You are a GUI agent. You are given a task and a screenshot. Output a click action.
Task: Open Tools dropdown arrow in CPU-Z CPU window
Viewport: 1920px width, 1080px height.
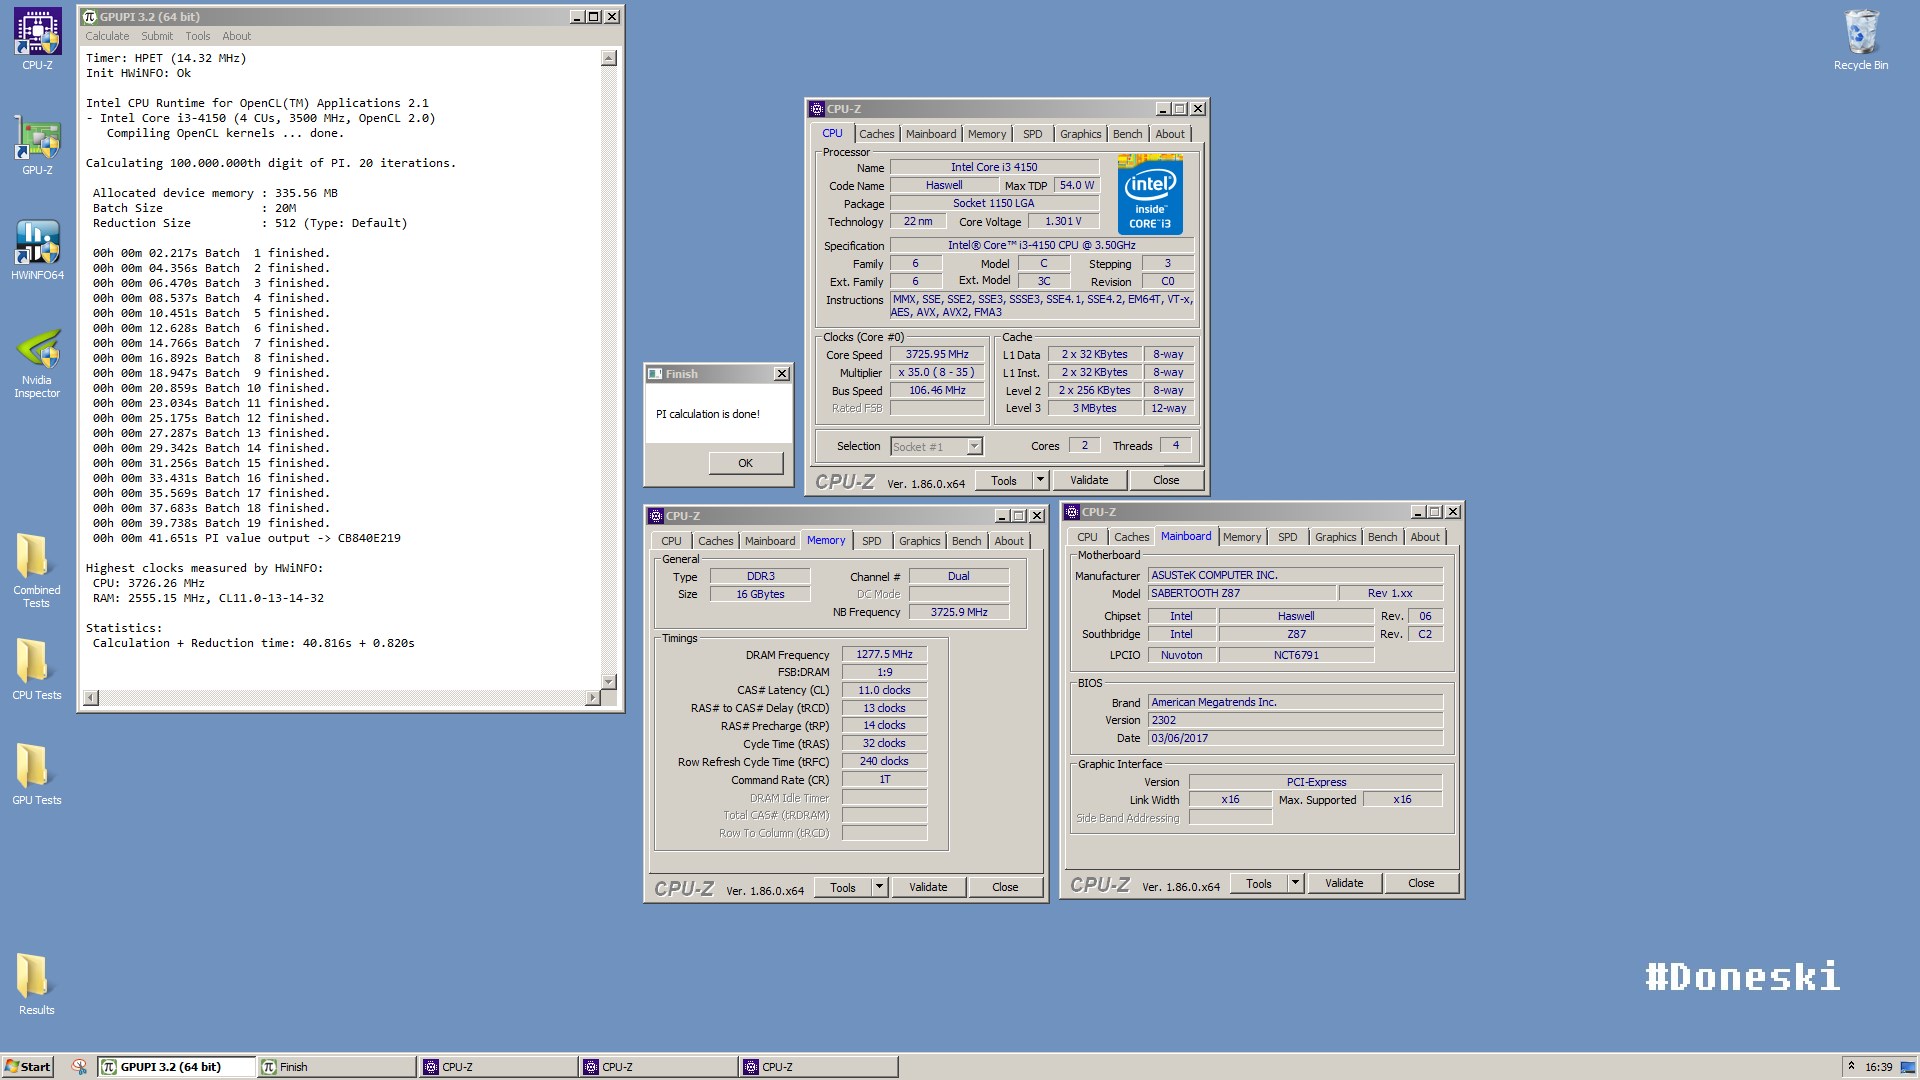pyautogui.click(x=1040, y=480)
